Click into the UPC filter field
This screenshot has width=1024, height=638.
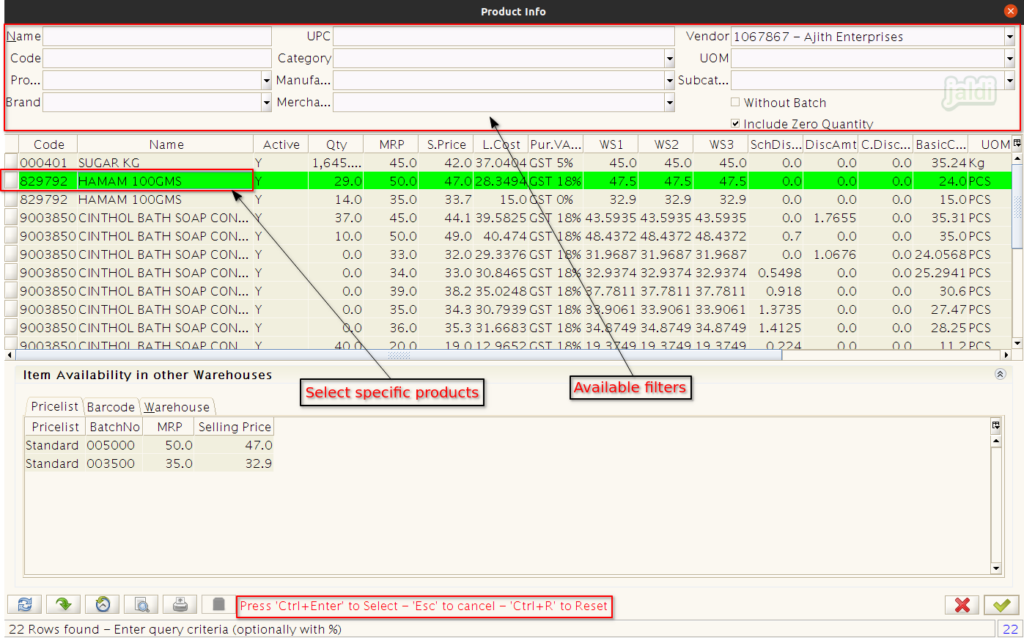coord(504,36)
